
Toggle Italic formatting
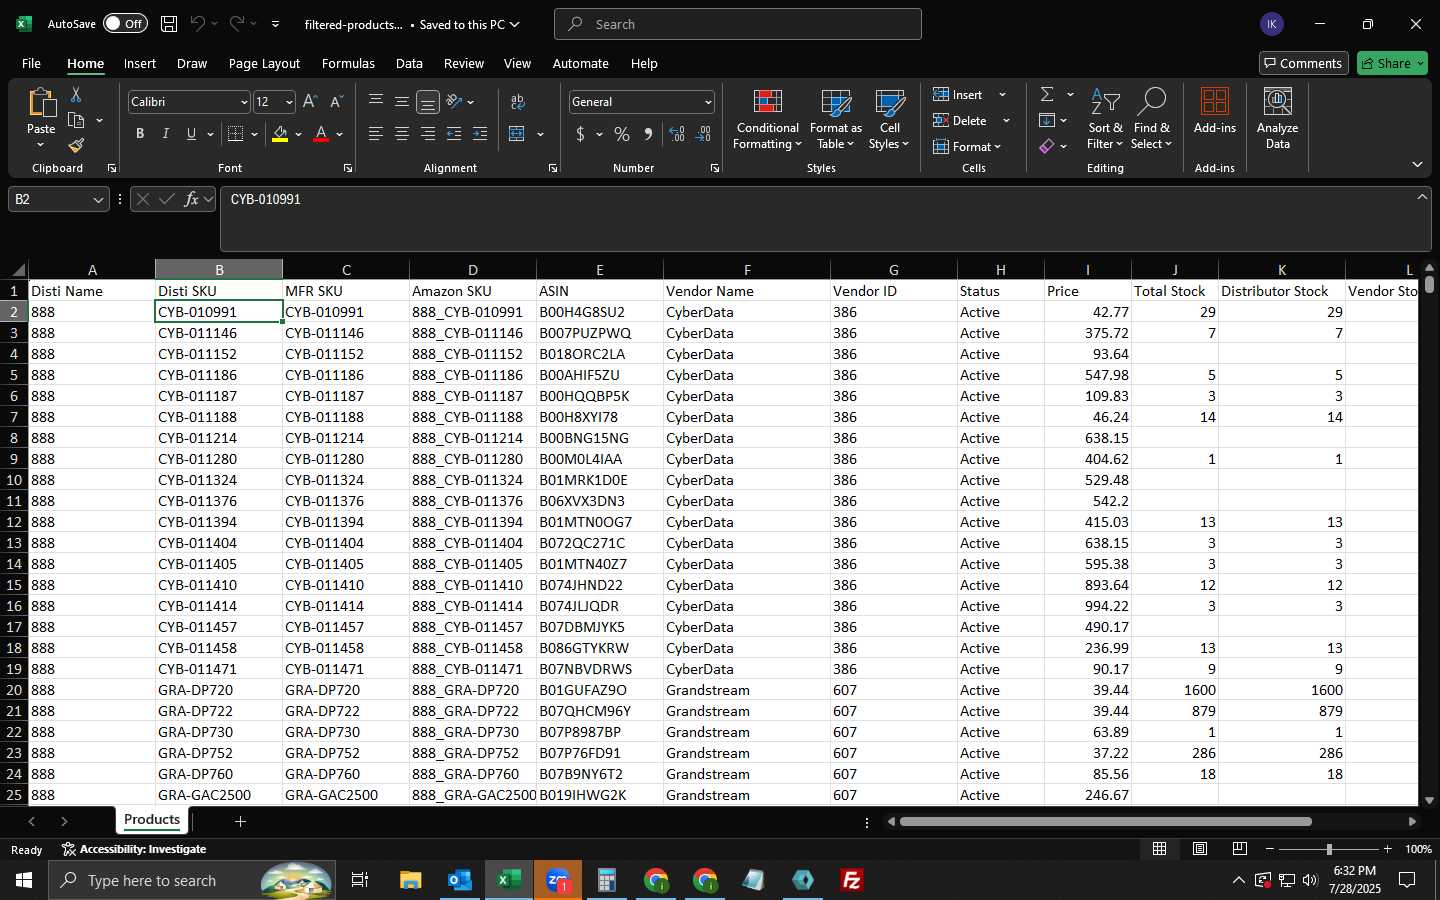click(166, 134)
